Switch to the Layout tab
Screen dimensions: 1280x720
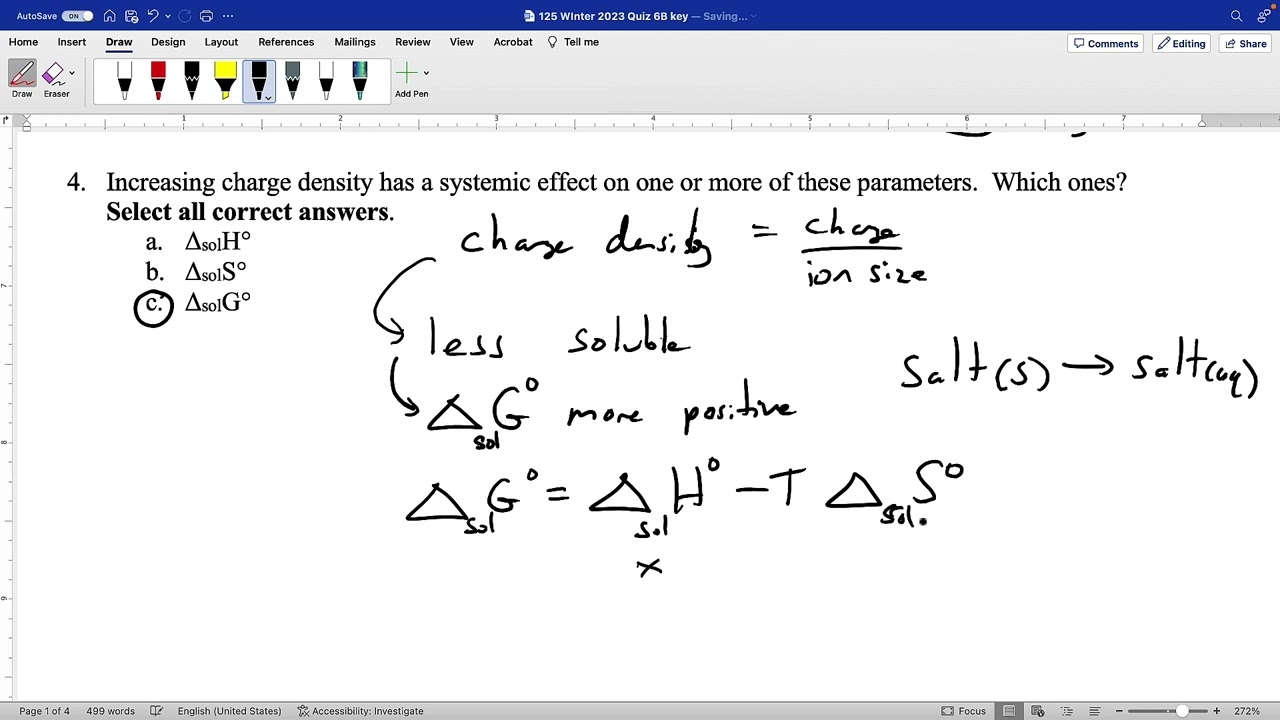click(x=221, y=42)
